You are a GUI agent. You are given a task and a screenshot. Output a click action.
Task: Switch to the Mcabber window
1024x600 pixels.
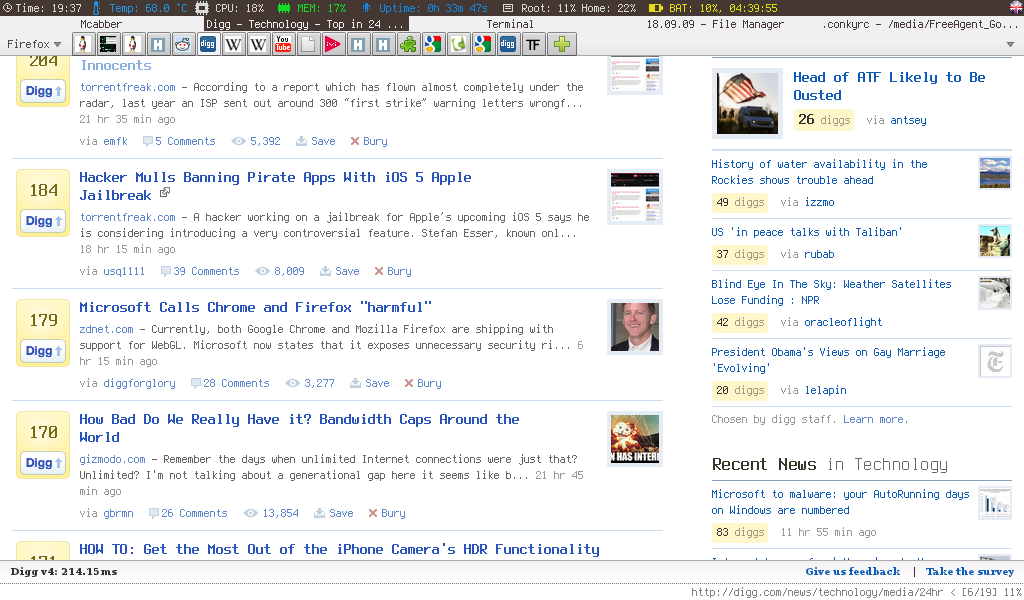tap(101, 24)
